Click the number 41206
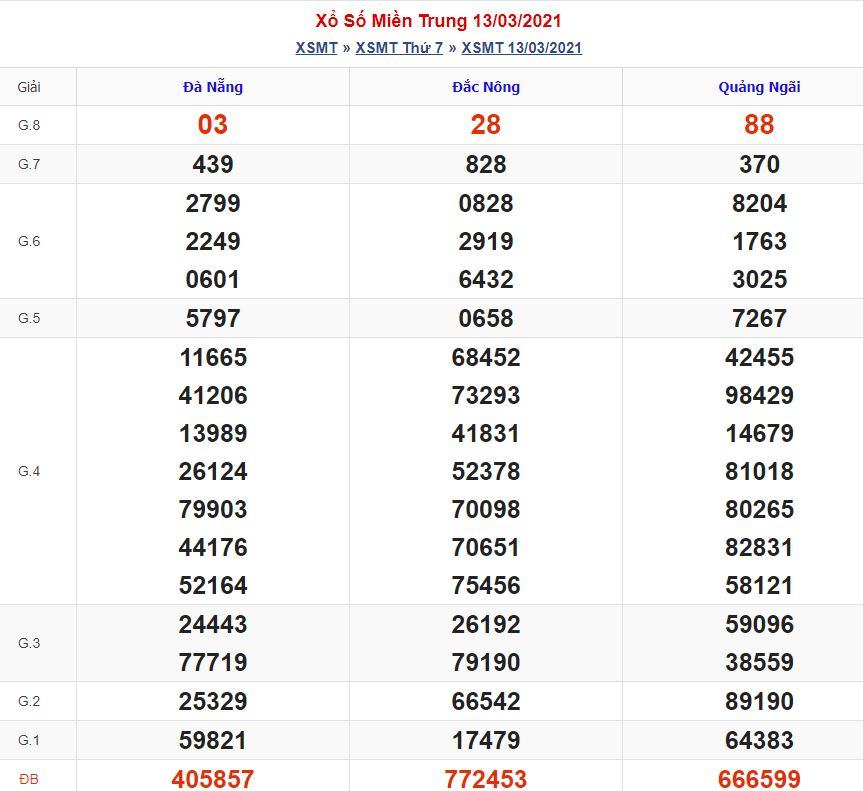Viewport: 863px width, 791px height. point(213,395)
